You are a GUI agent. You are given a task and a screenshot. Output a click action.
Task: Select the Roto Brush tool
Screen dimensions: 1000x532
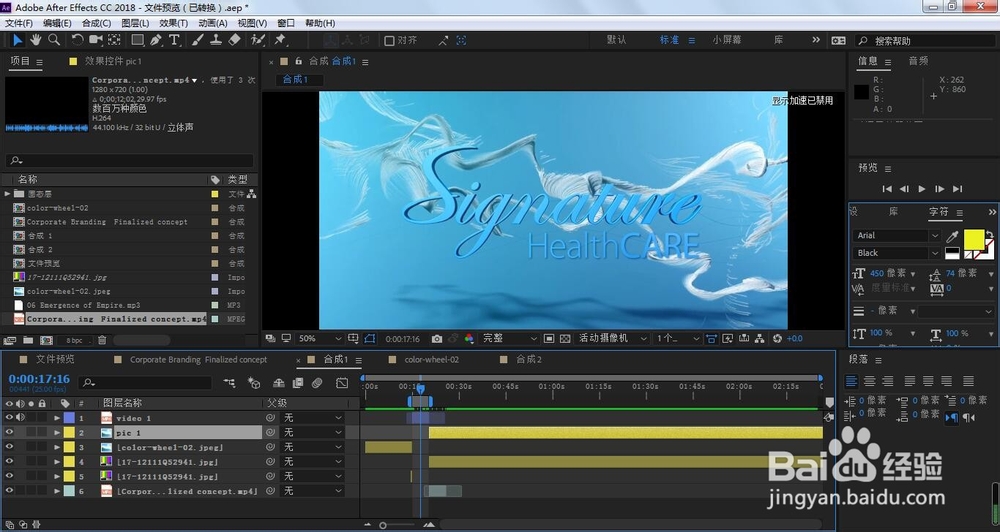[258, 40]
